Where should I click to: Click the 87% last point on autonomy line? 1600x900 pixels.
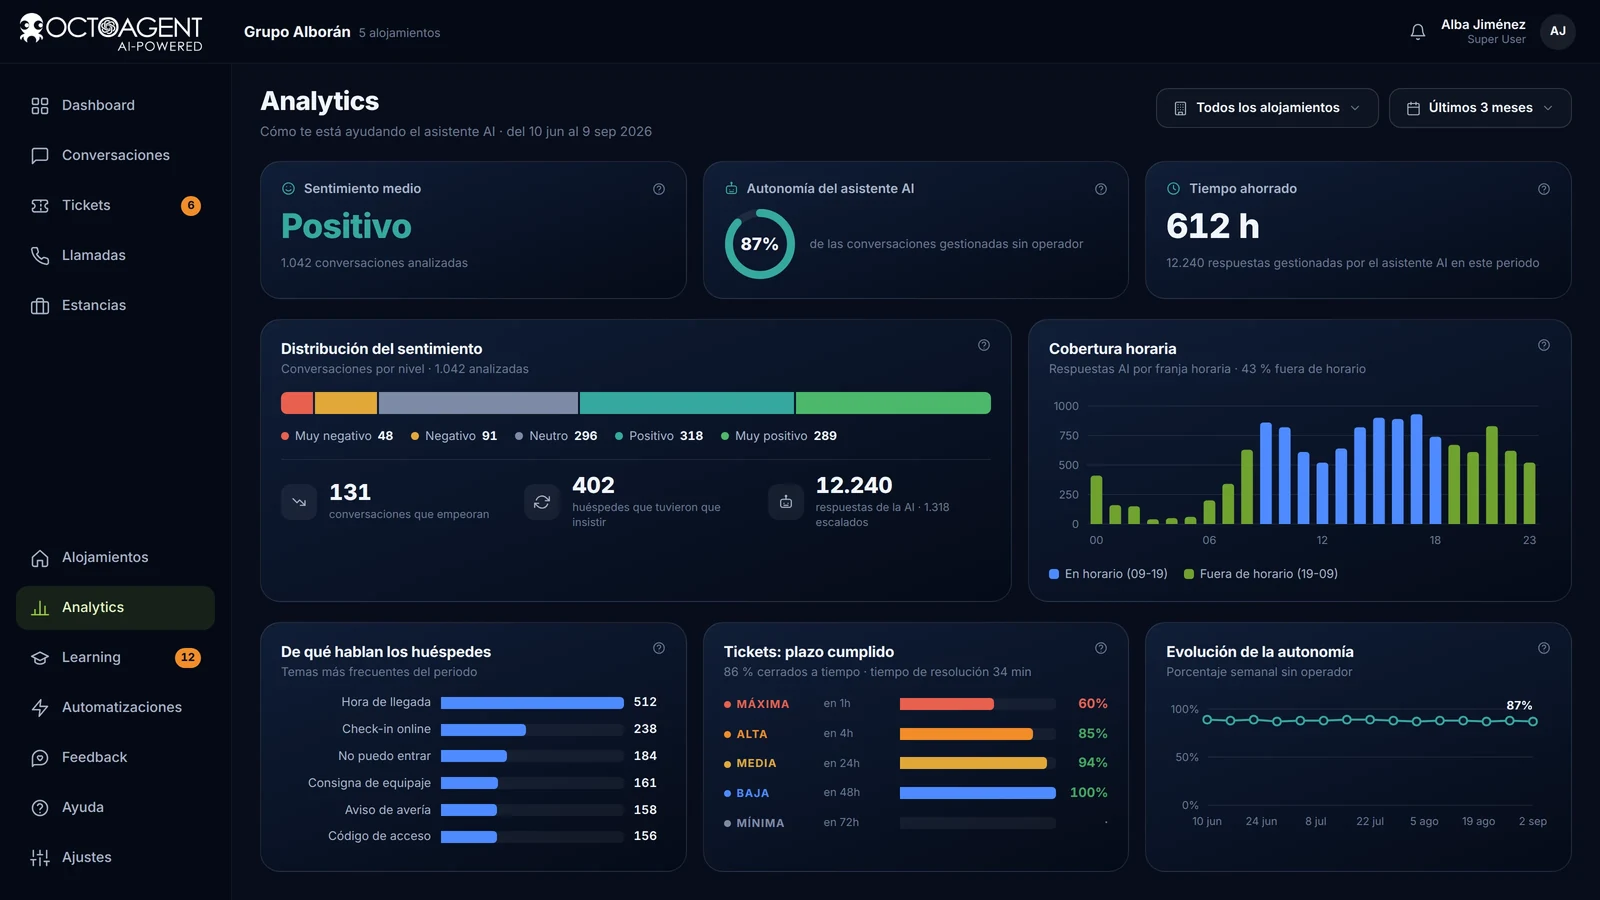(x=1532, y=721)
